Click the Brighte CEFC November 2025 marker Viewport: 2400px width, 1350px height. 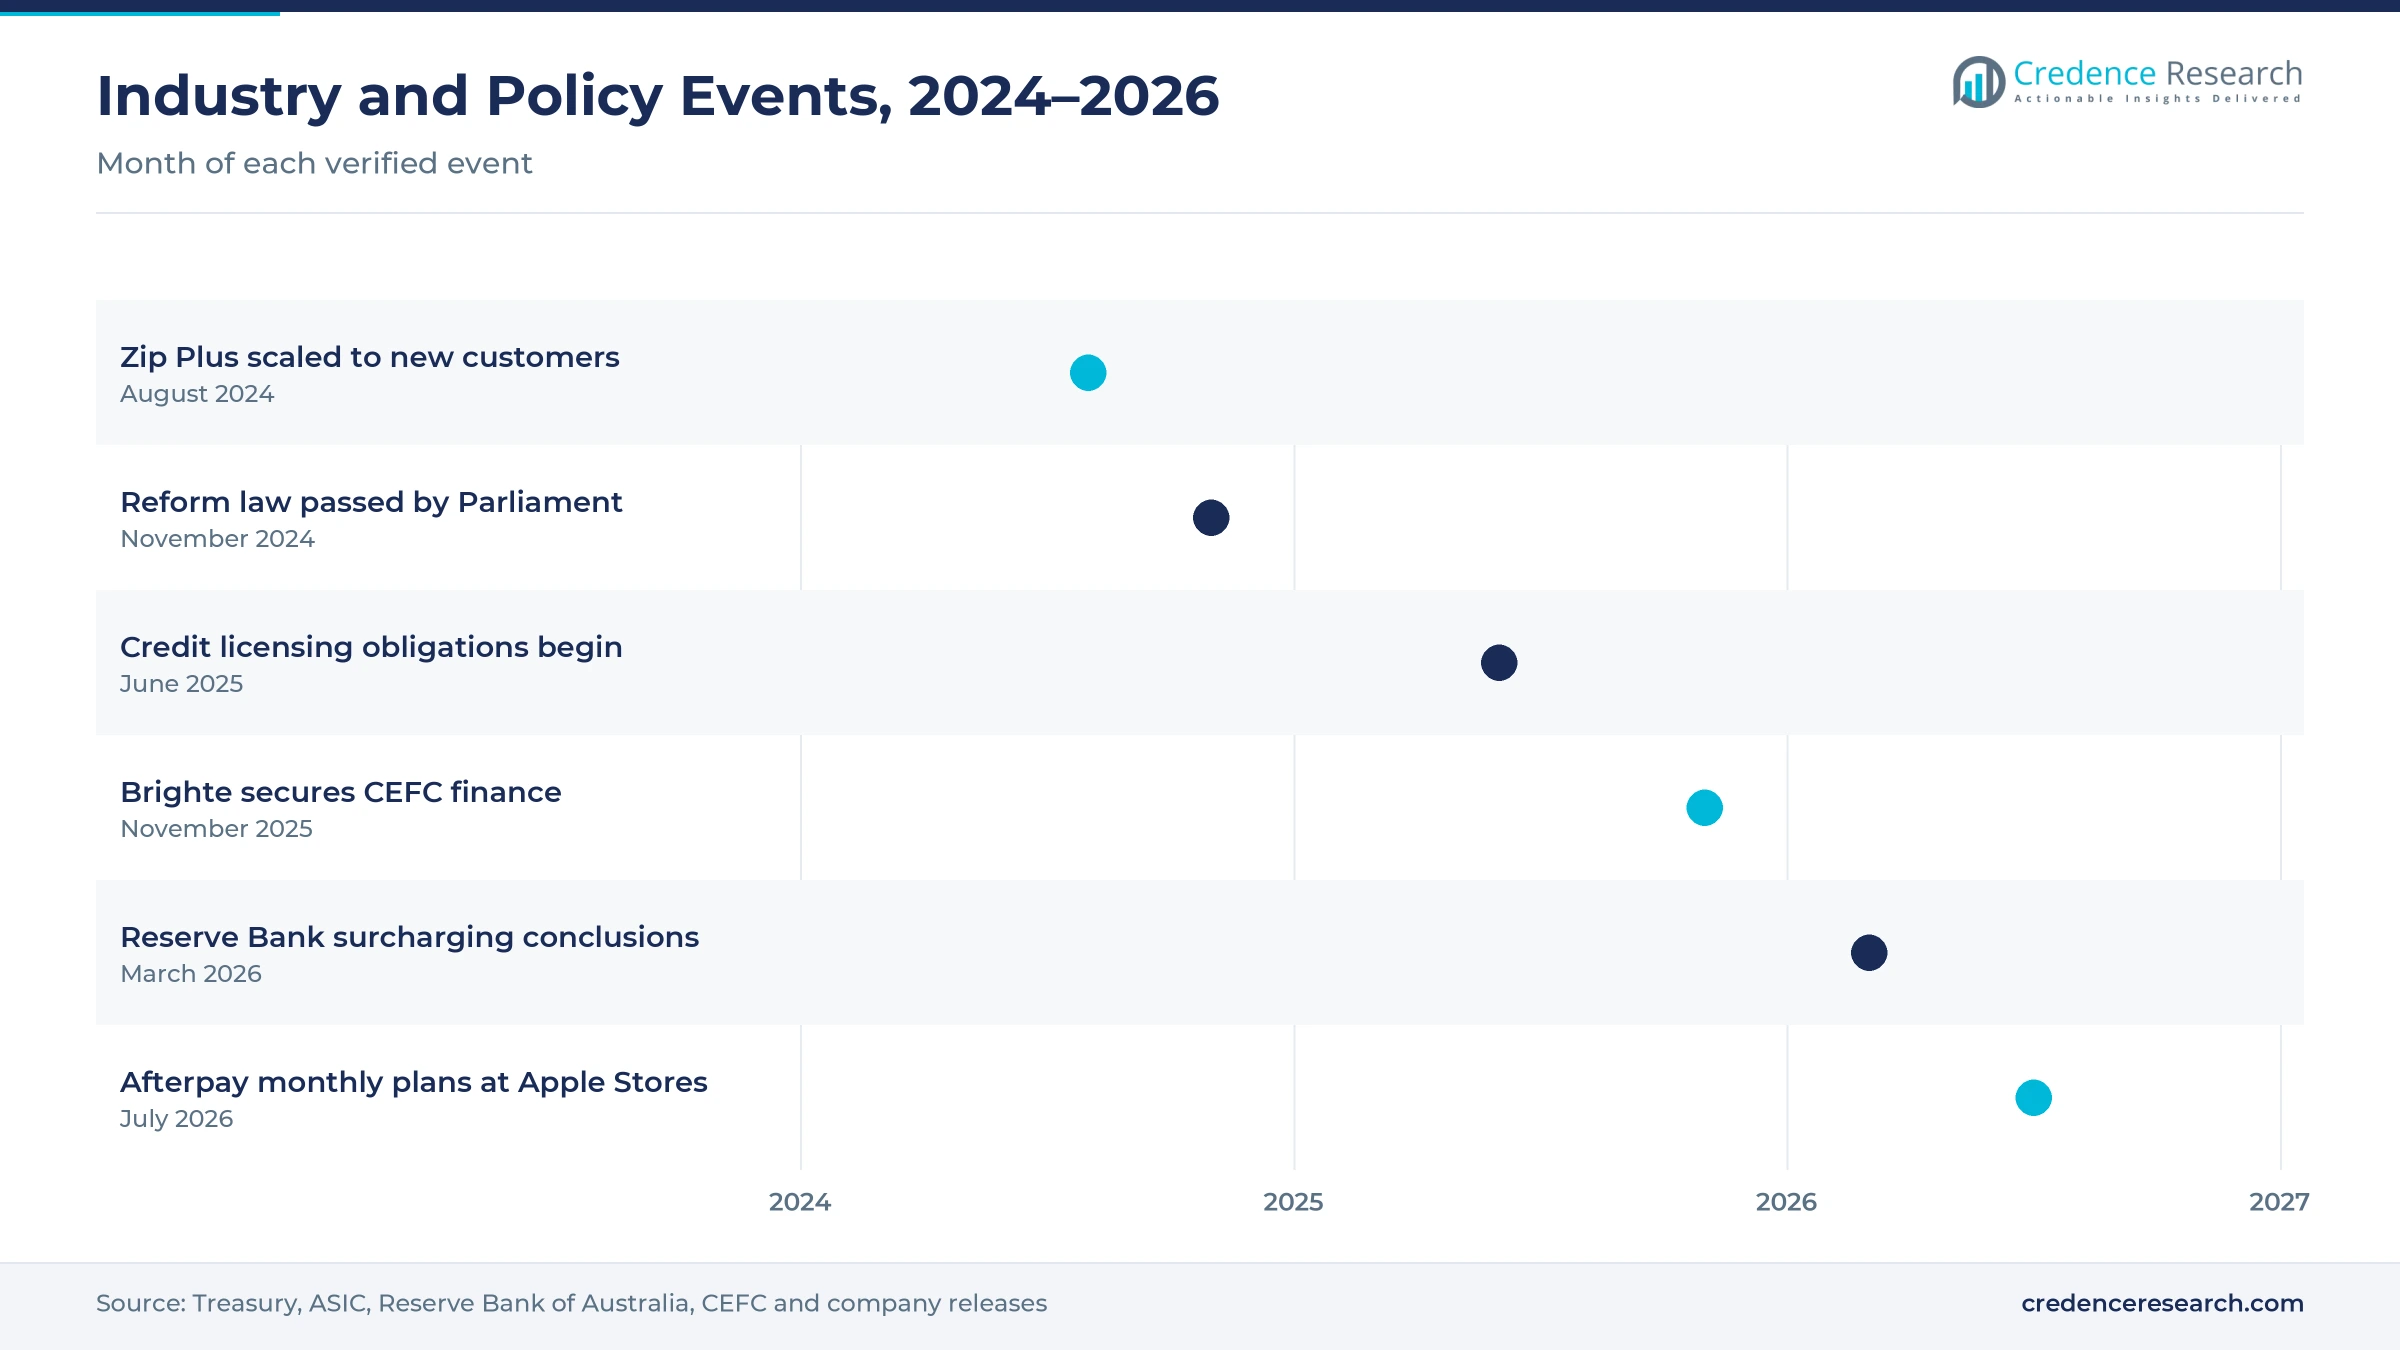click(x=1705, y=808)
